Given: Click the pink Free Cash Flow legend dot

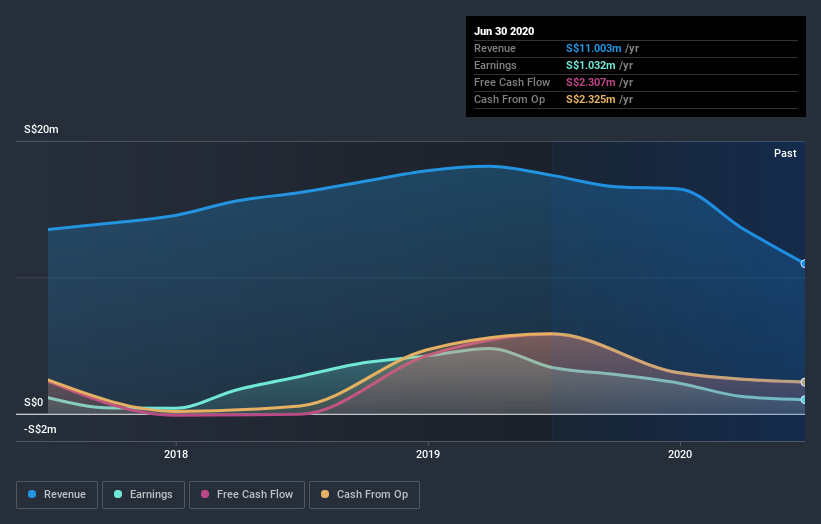Looking at the screenshot, I should pos(205,494).
